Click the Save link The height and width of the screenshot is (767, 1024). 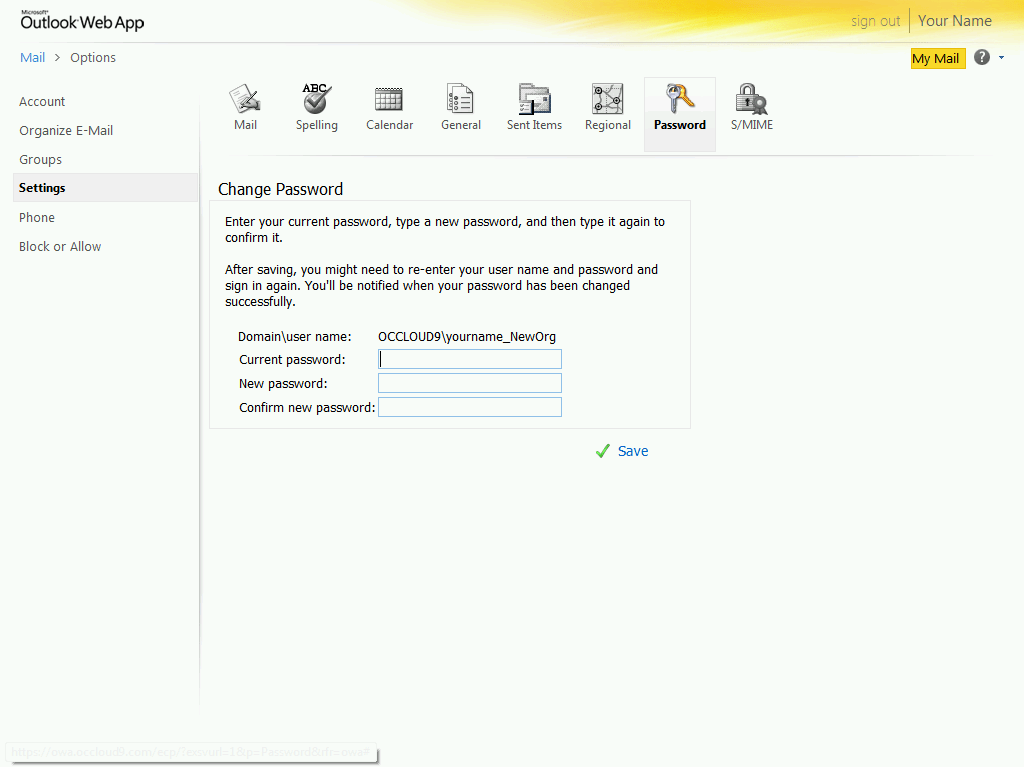tap(633, 451)
